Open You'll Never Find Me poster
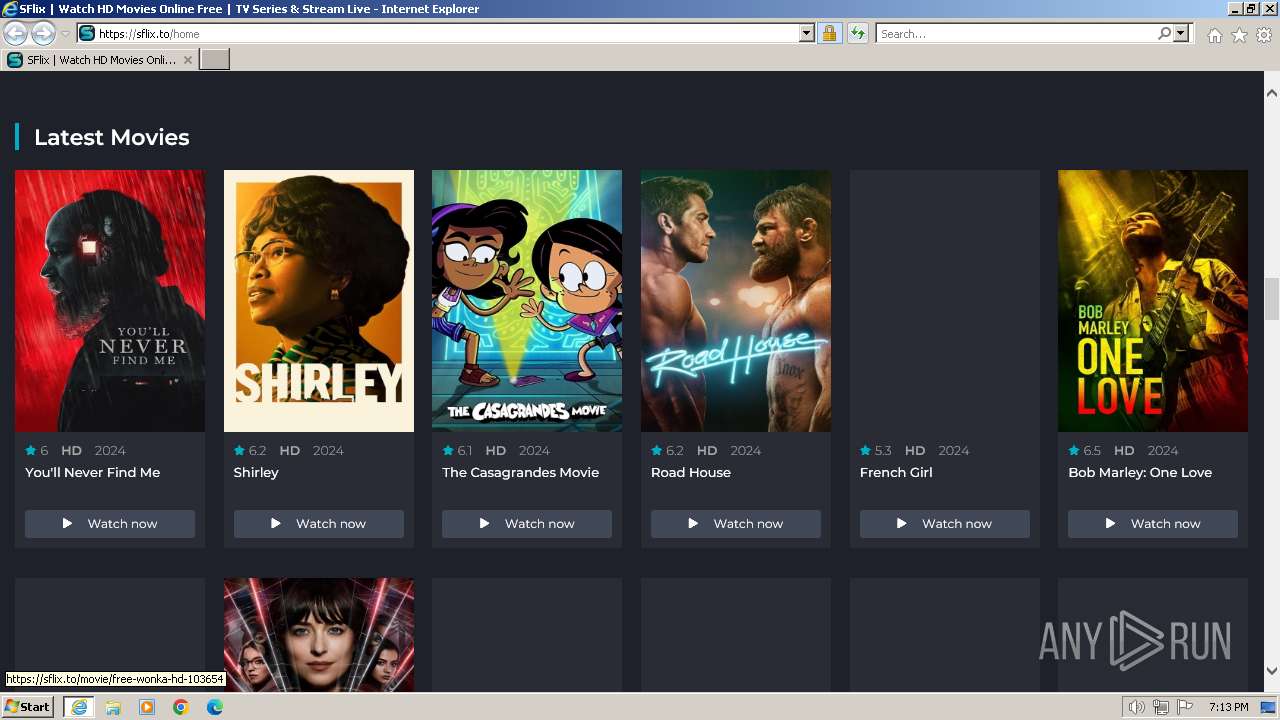Screen dimensions: 1280x720 click(x=110, y=301)
